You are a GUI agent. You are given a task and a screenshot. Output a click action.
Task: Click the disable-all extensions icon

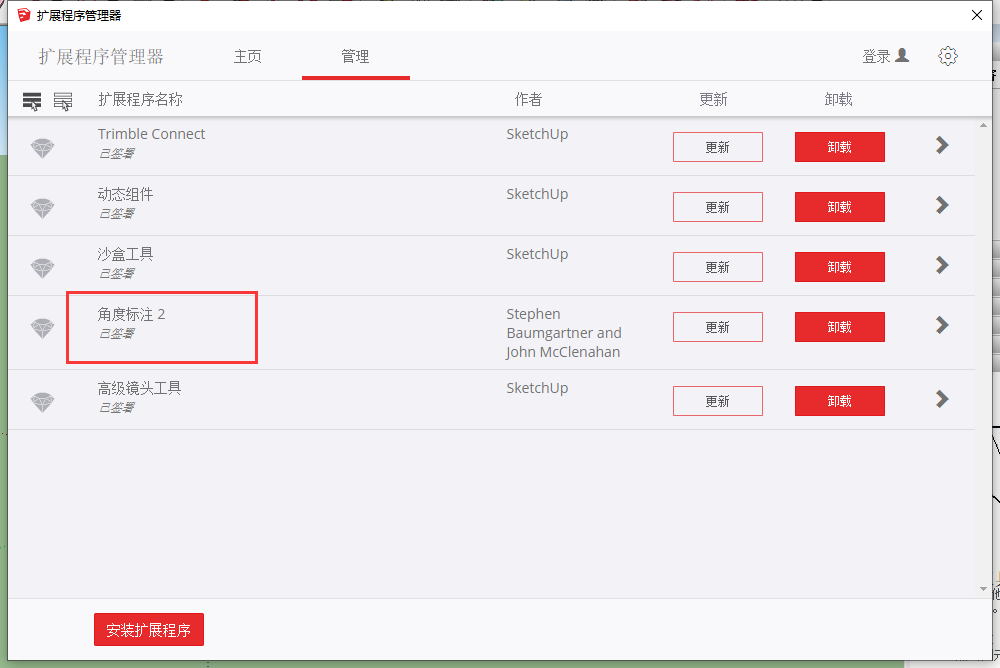[62, 101]
